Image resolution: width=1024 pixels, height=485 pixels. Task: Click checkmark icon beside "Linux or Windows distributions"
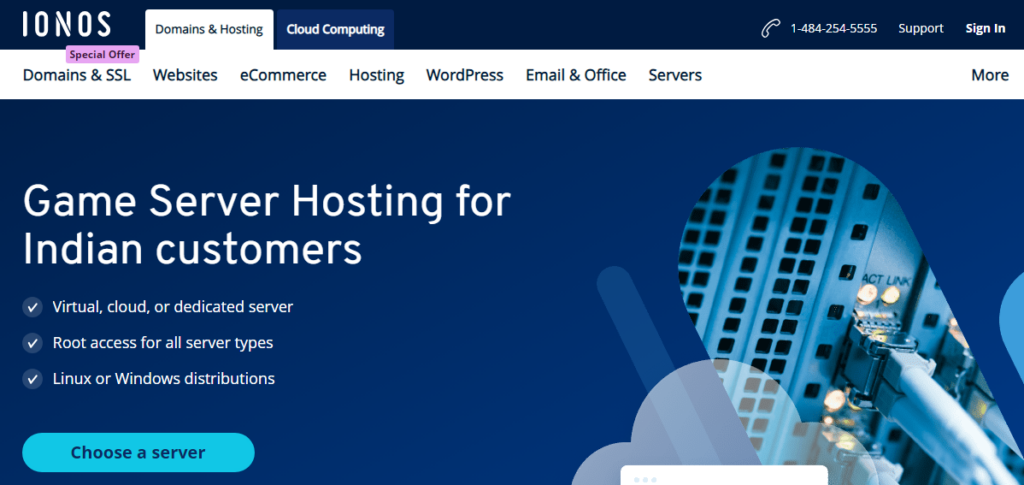[x=33, y=379]
